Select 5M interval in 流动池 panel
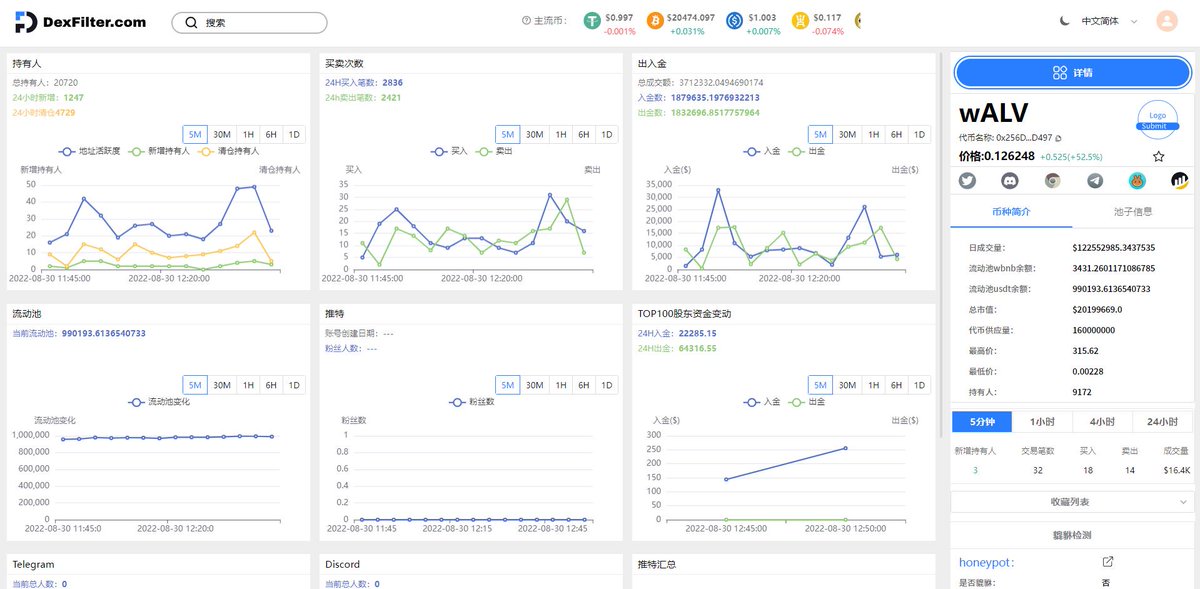The height and width of the screenshot is (589, 1200). [x=195, y=385]
